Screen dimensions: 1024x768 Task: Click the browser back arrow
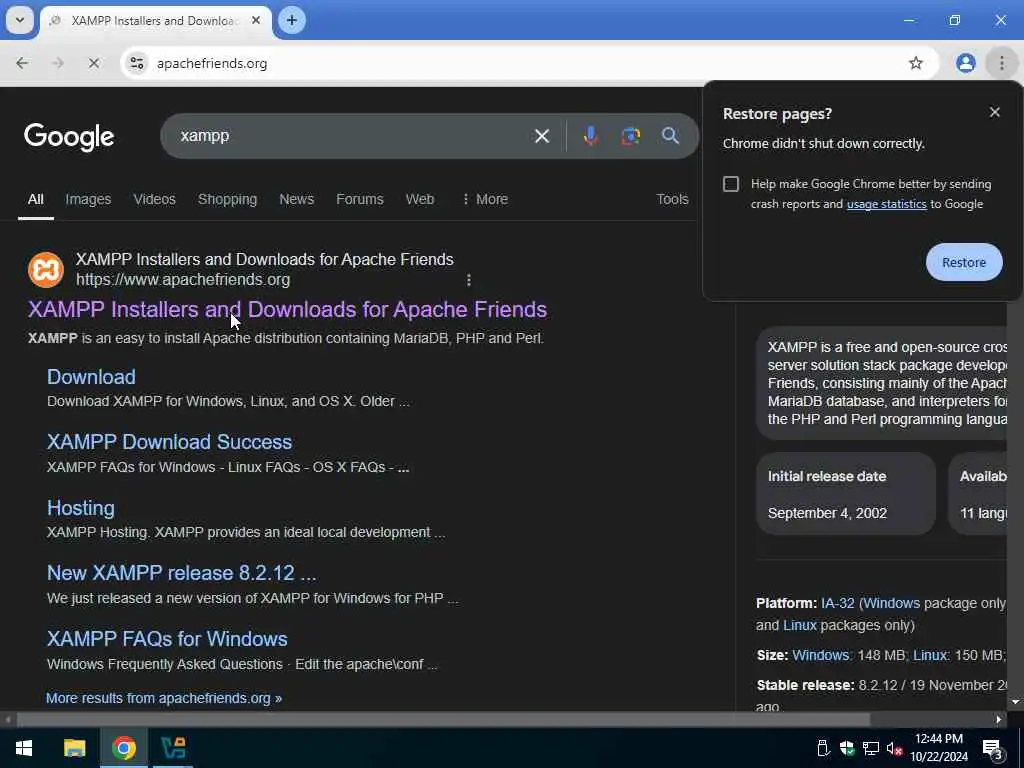(x=22, y=63)
